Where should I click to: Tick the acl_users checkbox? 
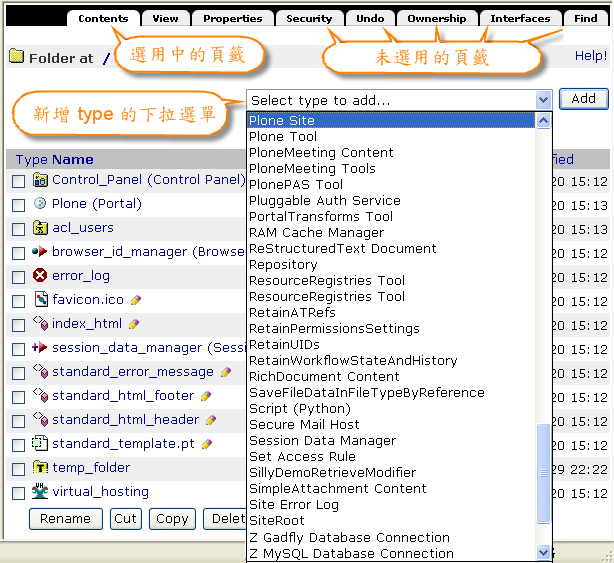click(x=18, y=229)
